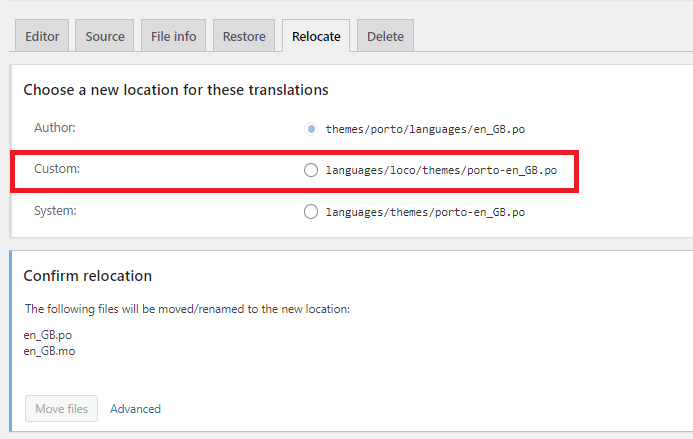Click the en_GB.mo file name in the list
Viewport: 693px width, 439px height.
coord(49,351)
